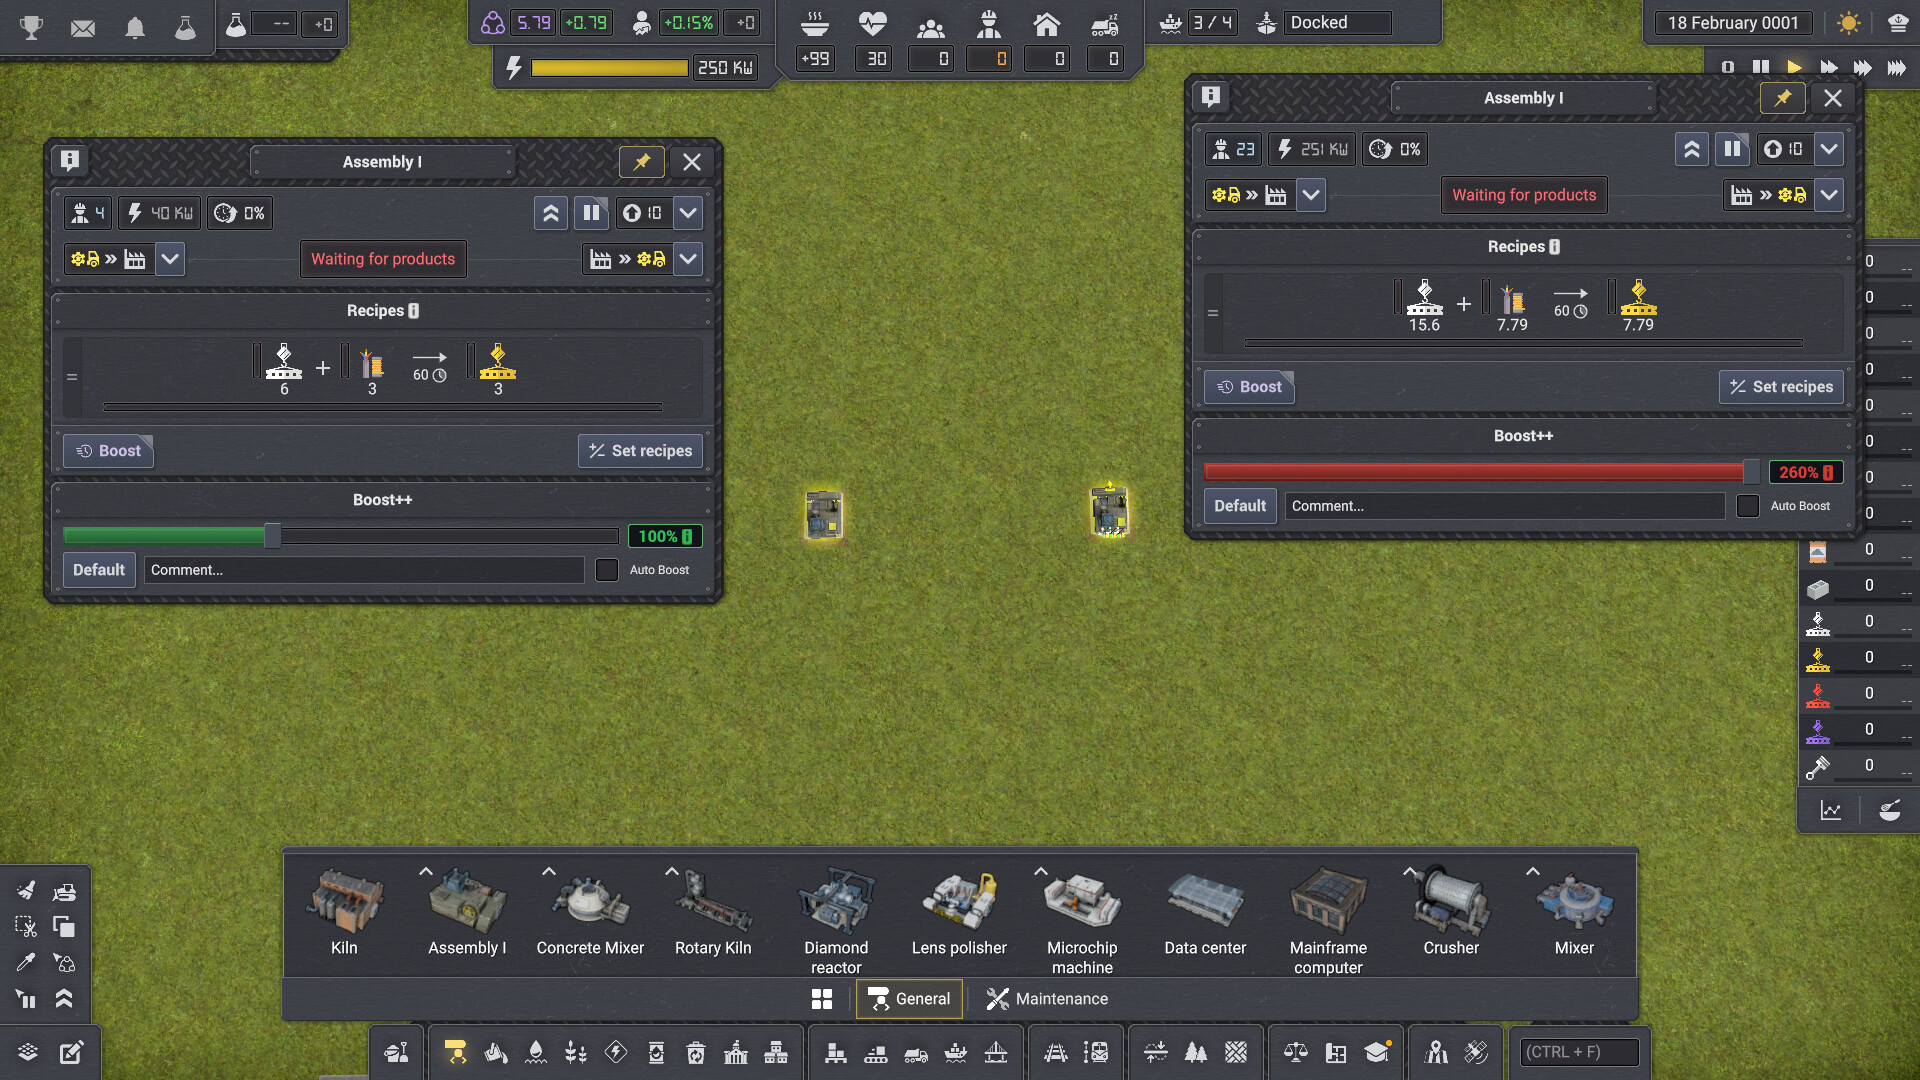Open the trophy achievements icon
The image size is (1920, 1080).
(31, 27)
